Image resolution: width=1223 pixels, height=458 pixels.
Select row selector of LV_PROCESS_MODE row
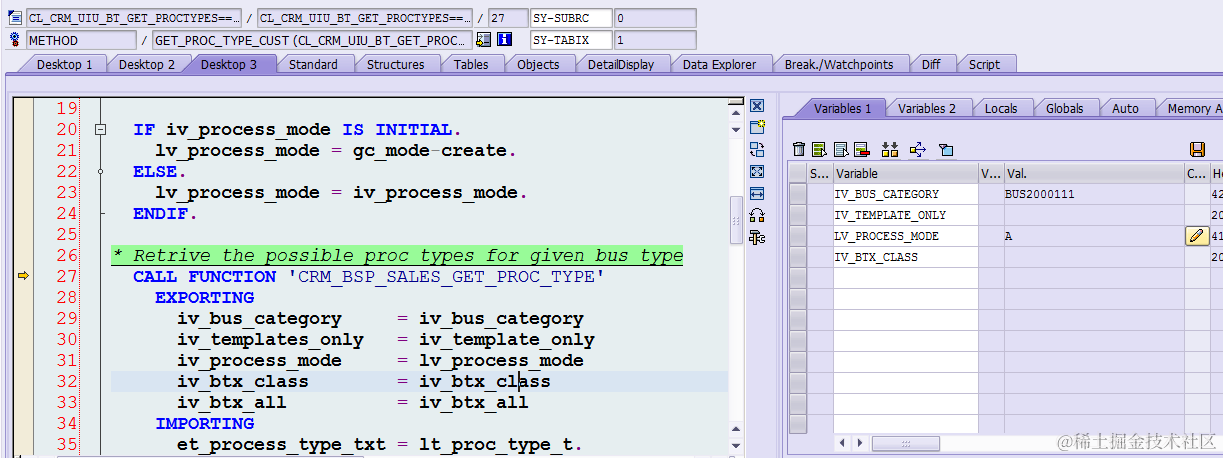[797, 236]
